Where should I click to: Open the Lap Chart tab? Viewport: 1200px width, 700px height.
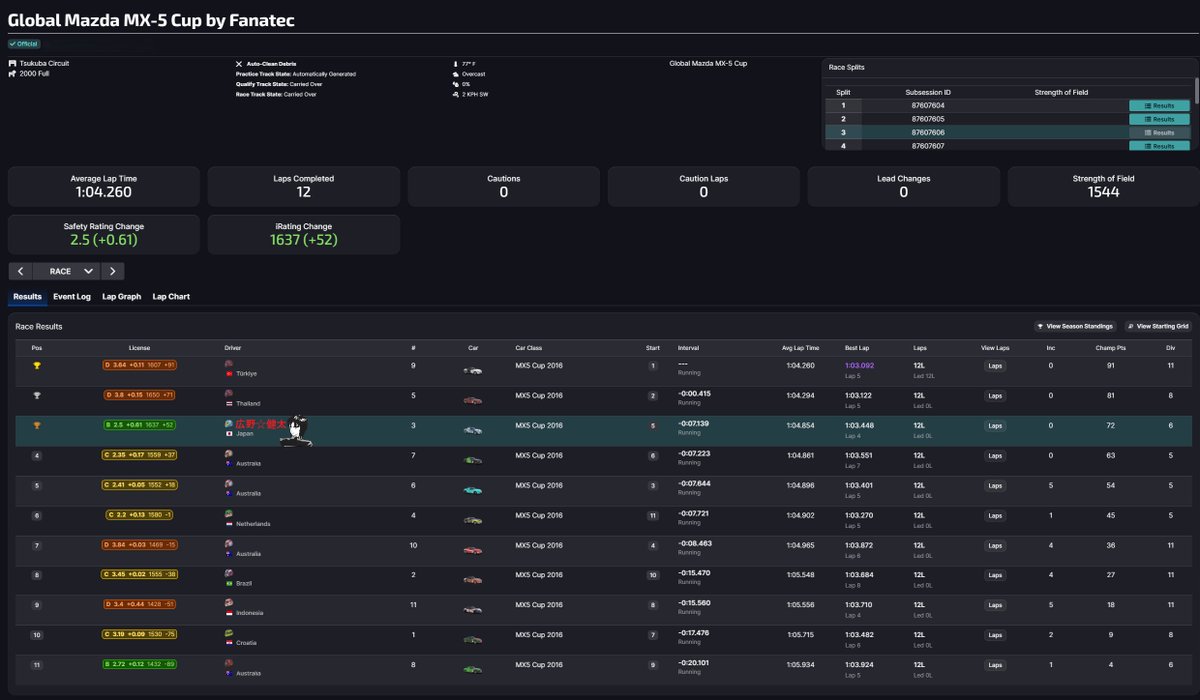pos(171,297)
